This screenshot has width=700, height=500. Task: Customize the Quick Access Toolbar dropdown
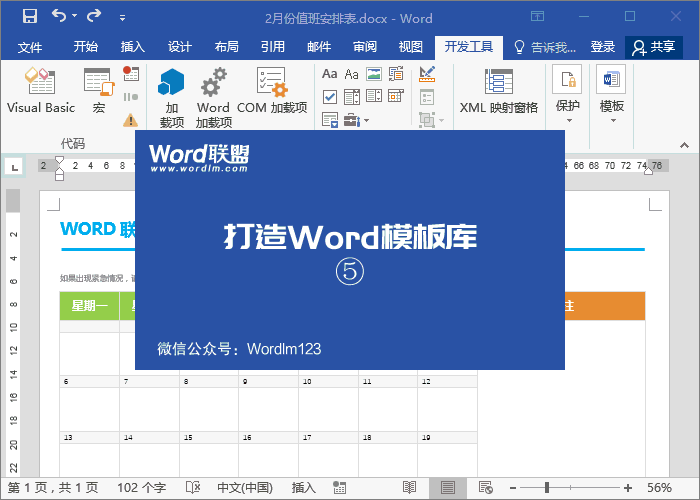[x=122, y=18]
